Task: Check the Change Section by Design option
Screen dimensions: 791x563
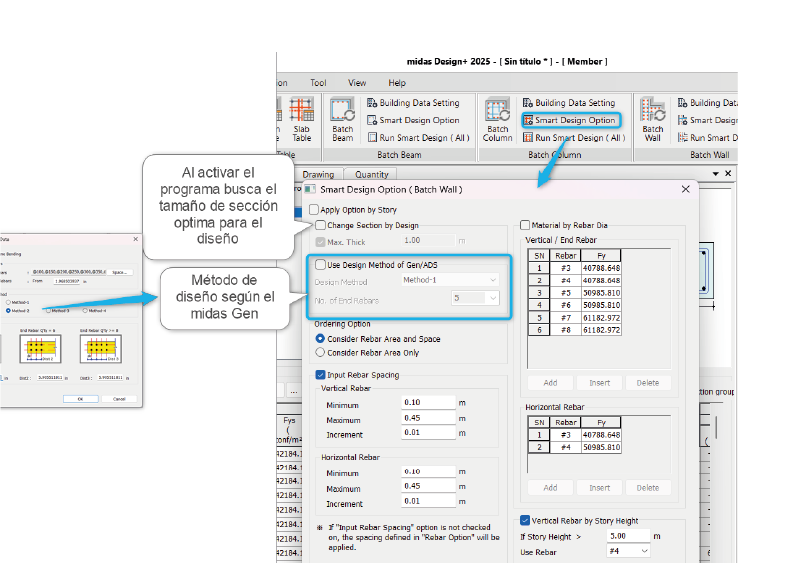Action: [321, 226]
